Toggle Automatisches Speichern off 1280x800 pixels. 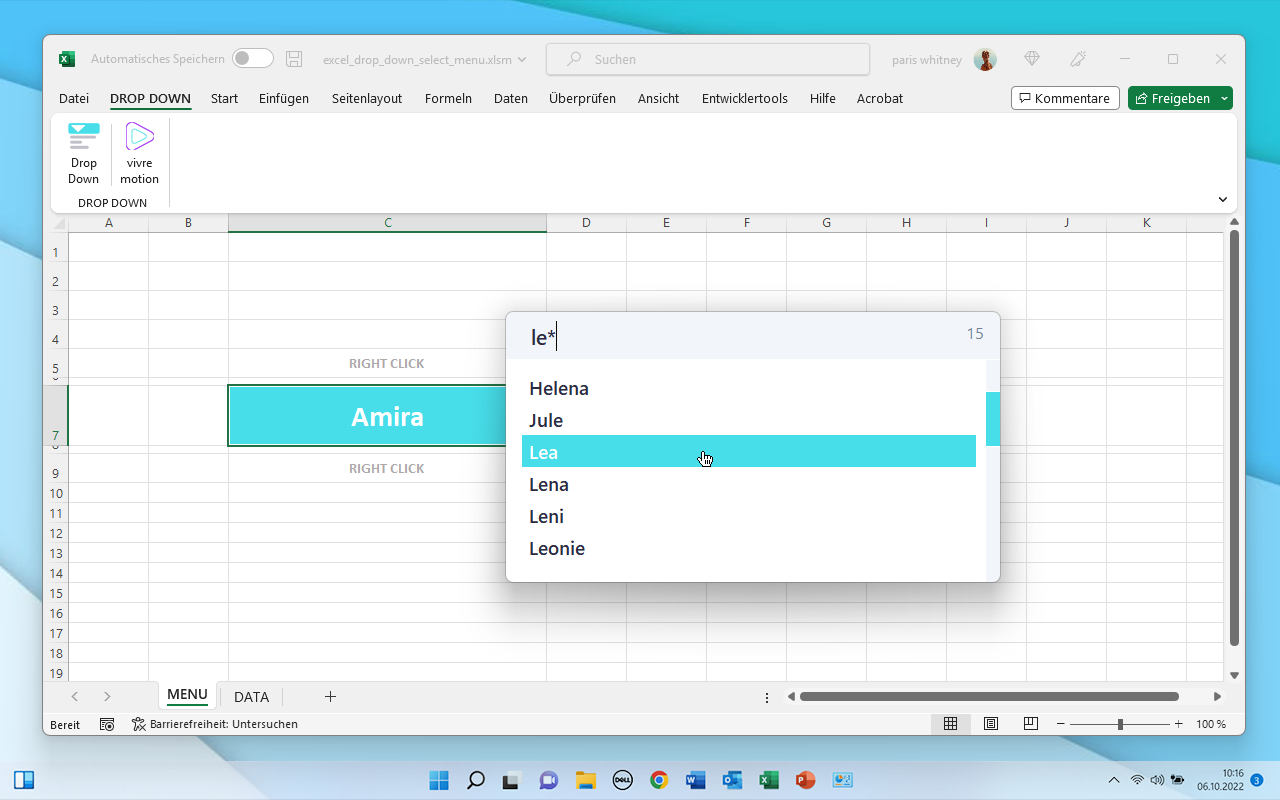click(252, 58)
